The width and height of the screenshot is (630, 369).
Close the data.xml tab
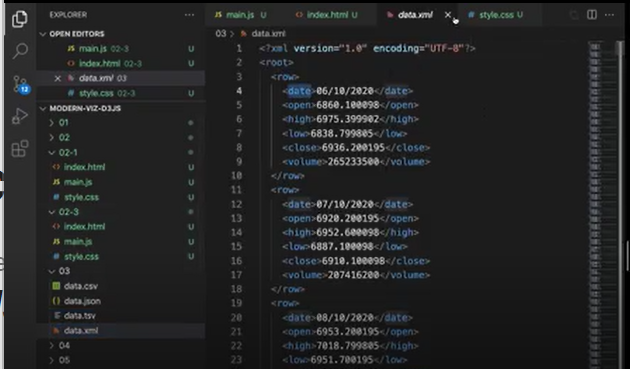pyautogui.click(x=448, y=15)
